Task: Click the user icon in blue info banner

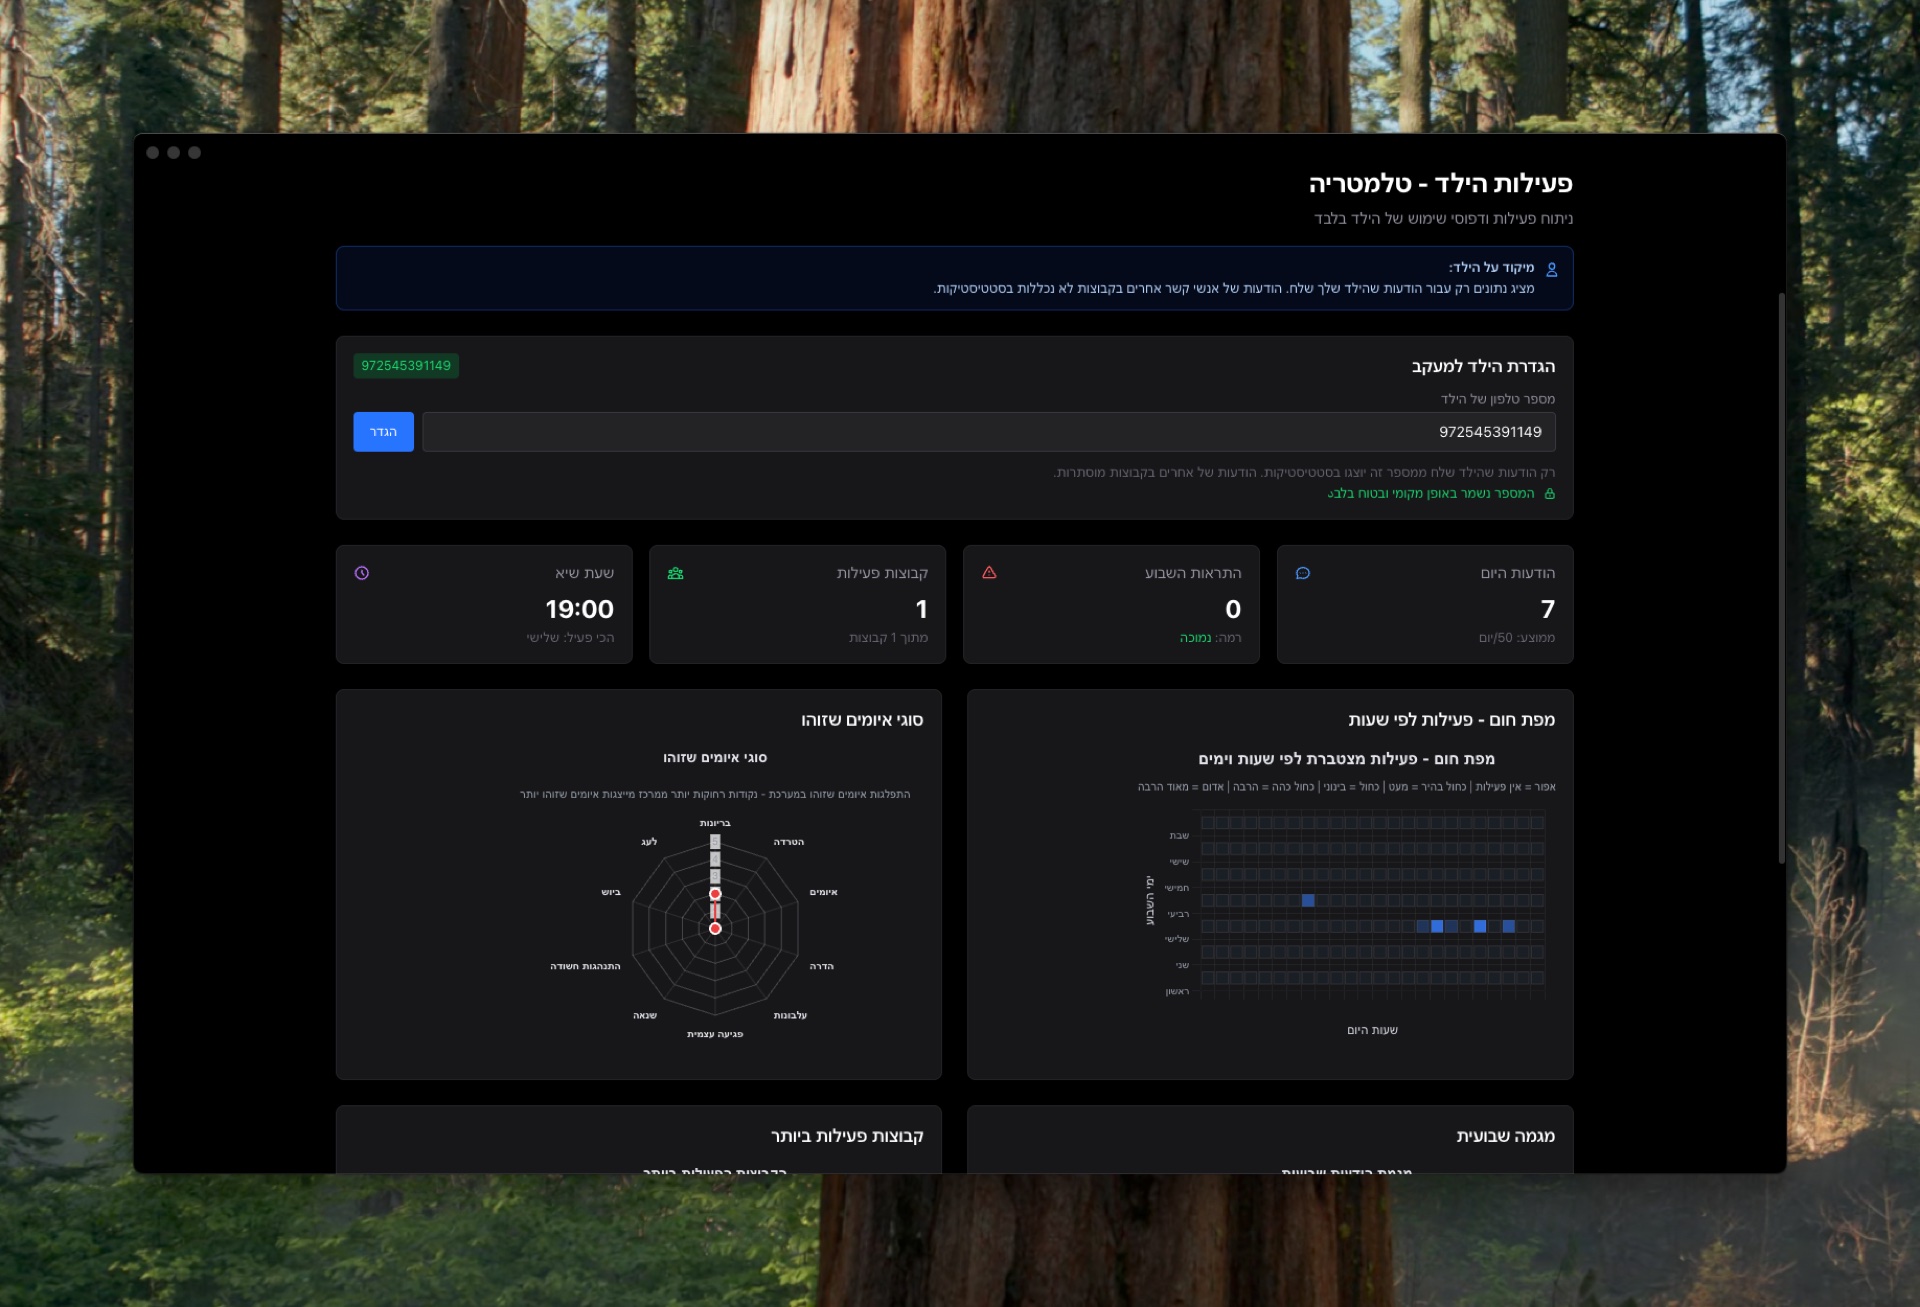Action: point(1551,269)
